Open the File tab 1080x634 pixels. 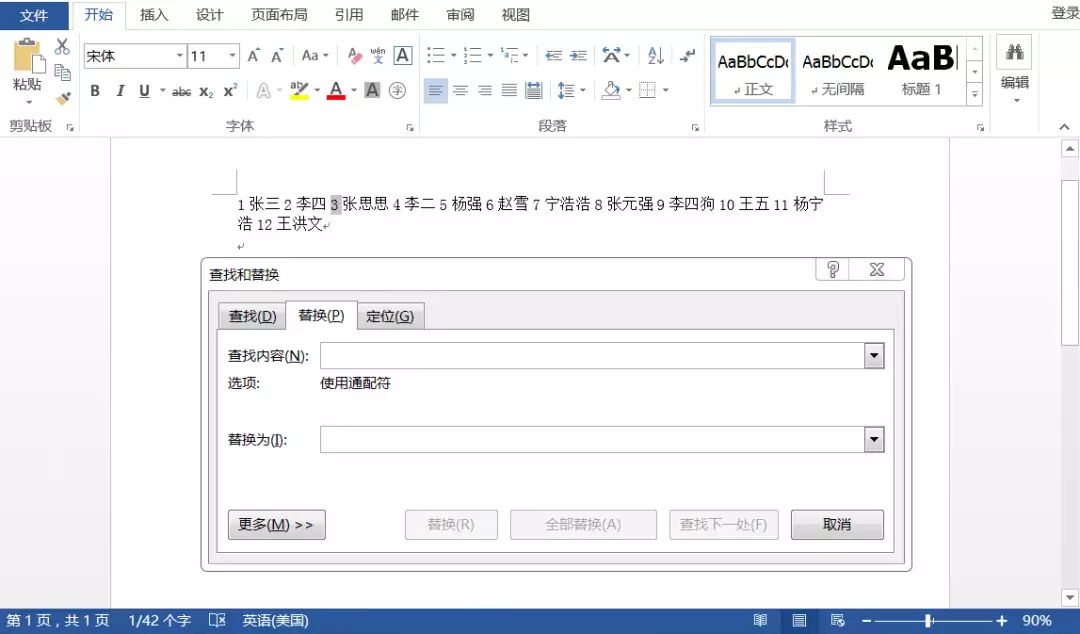tap(34, 15)
